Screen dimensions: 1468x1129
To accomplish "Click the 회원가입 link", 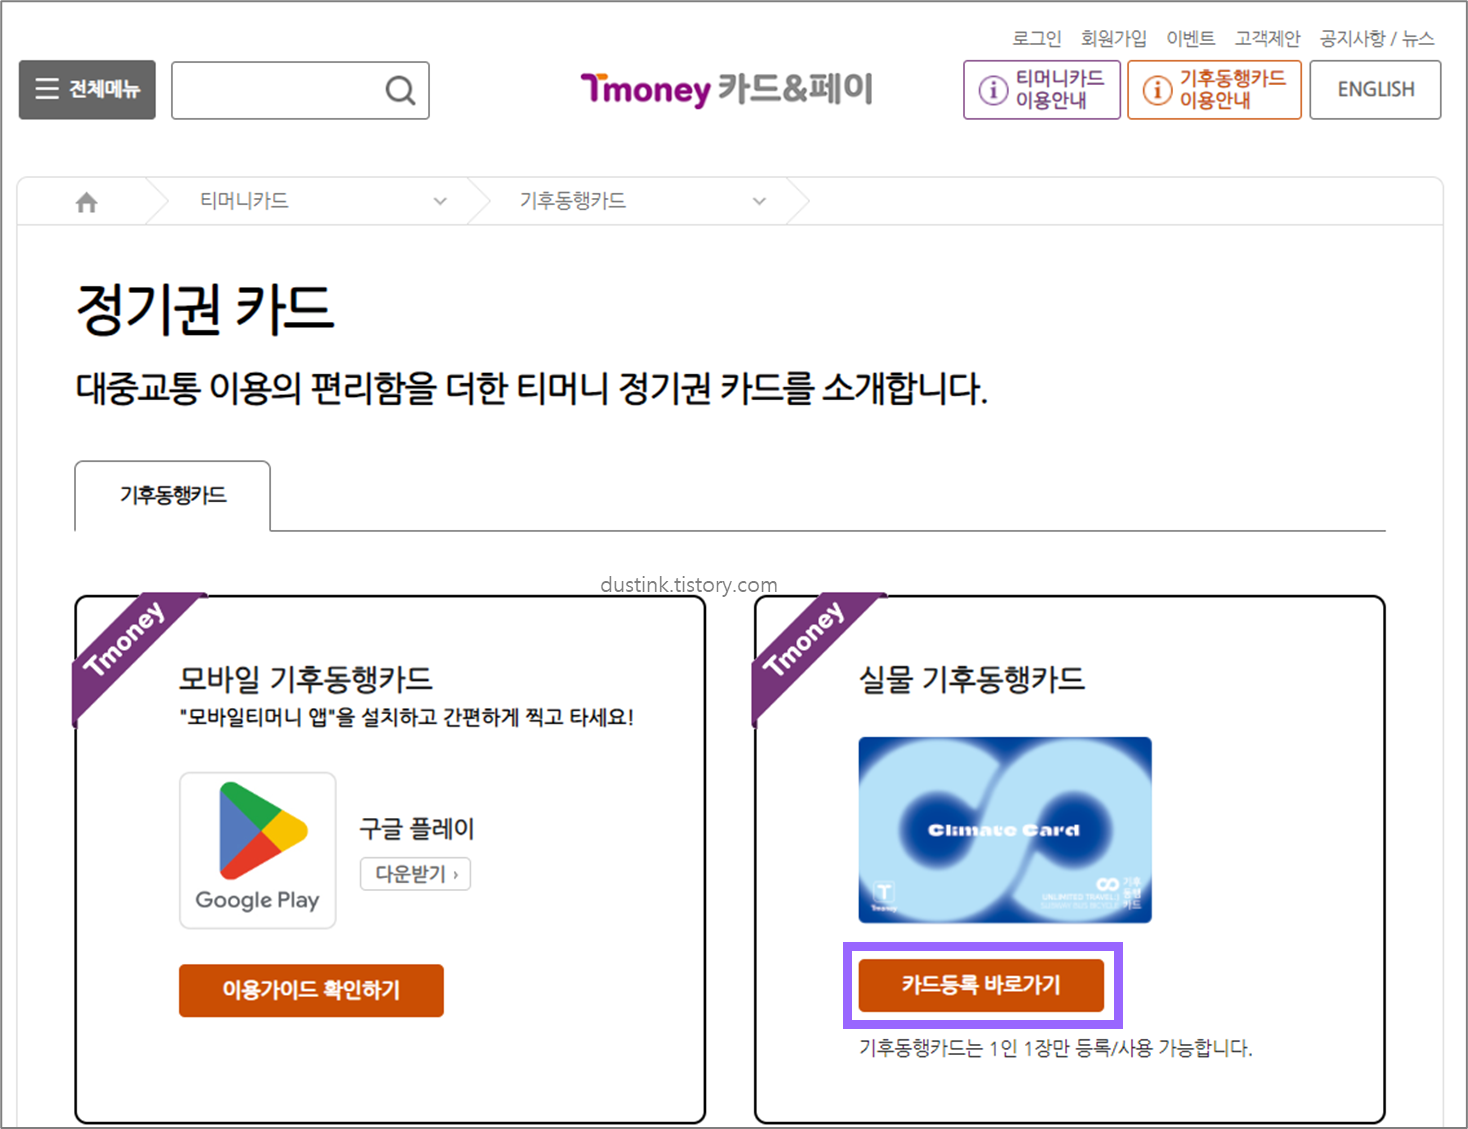I will (1113, 38).
